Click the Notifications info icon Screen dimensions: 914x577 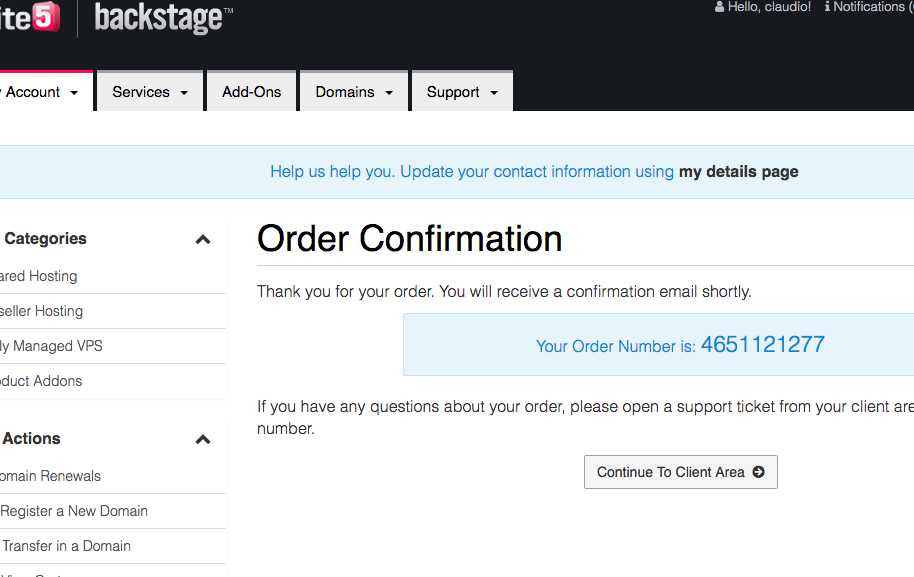pyautogui.click(x=827, y=7)
